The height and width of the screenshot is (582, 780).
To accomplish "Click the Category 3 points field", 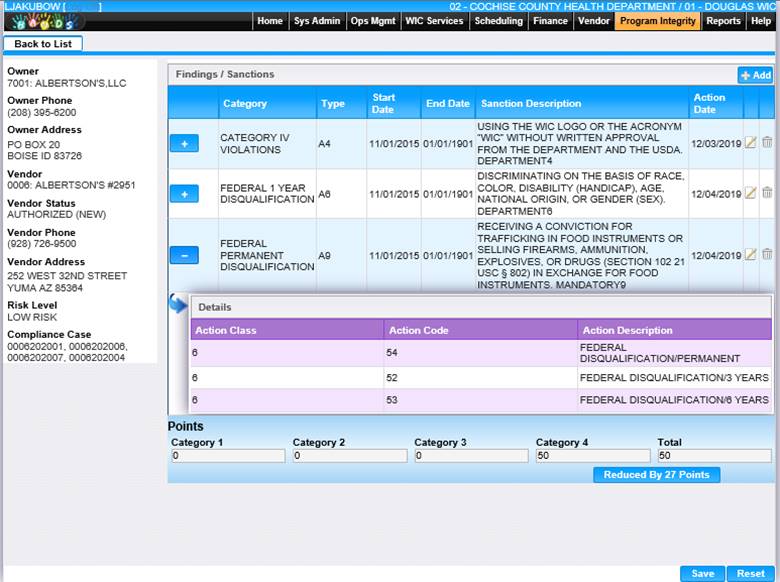I will coord(472,456).
